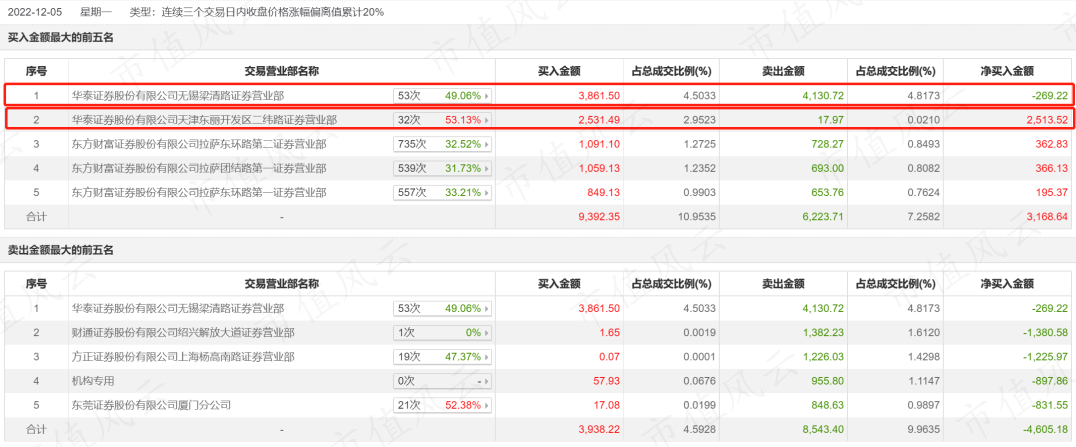Image resolution: width=1076 pixels, height=447 pixels.
Task: Open 东方财富证券拉萨东环路第一证券营业部
Action: [x=199, y=192]
